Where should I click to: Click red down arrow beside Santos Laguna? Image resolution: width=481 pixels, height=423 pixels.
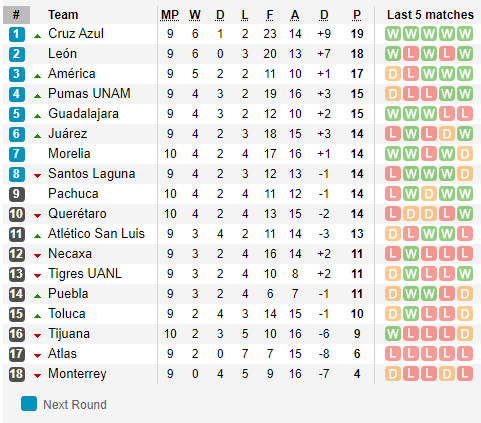(38, 176)
